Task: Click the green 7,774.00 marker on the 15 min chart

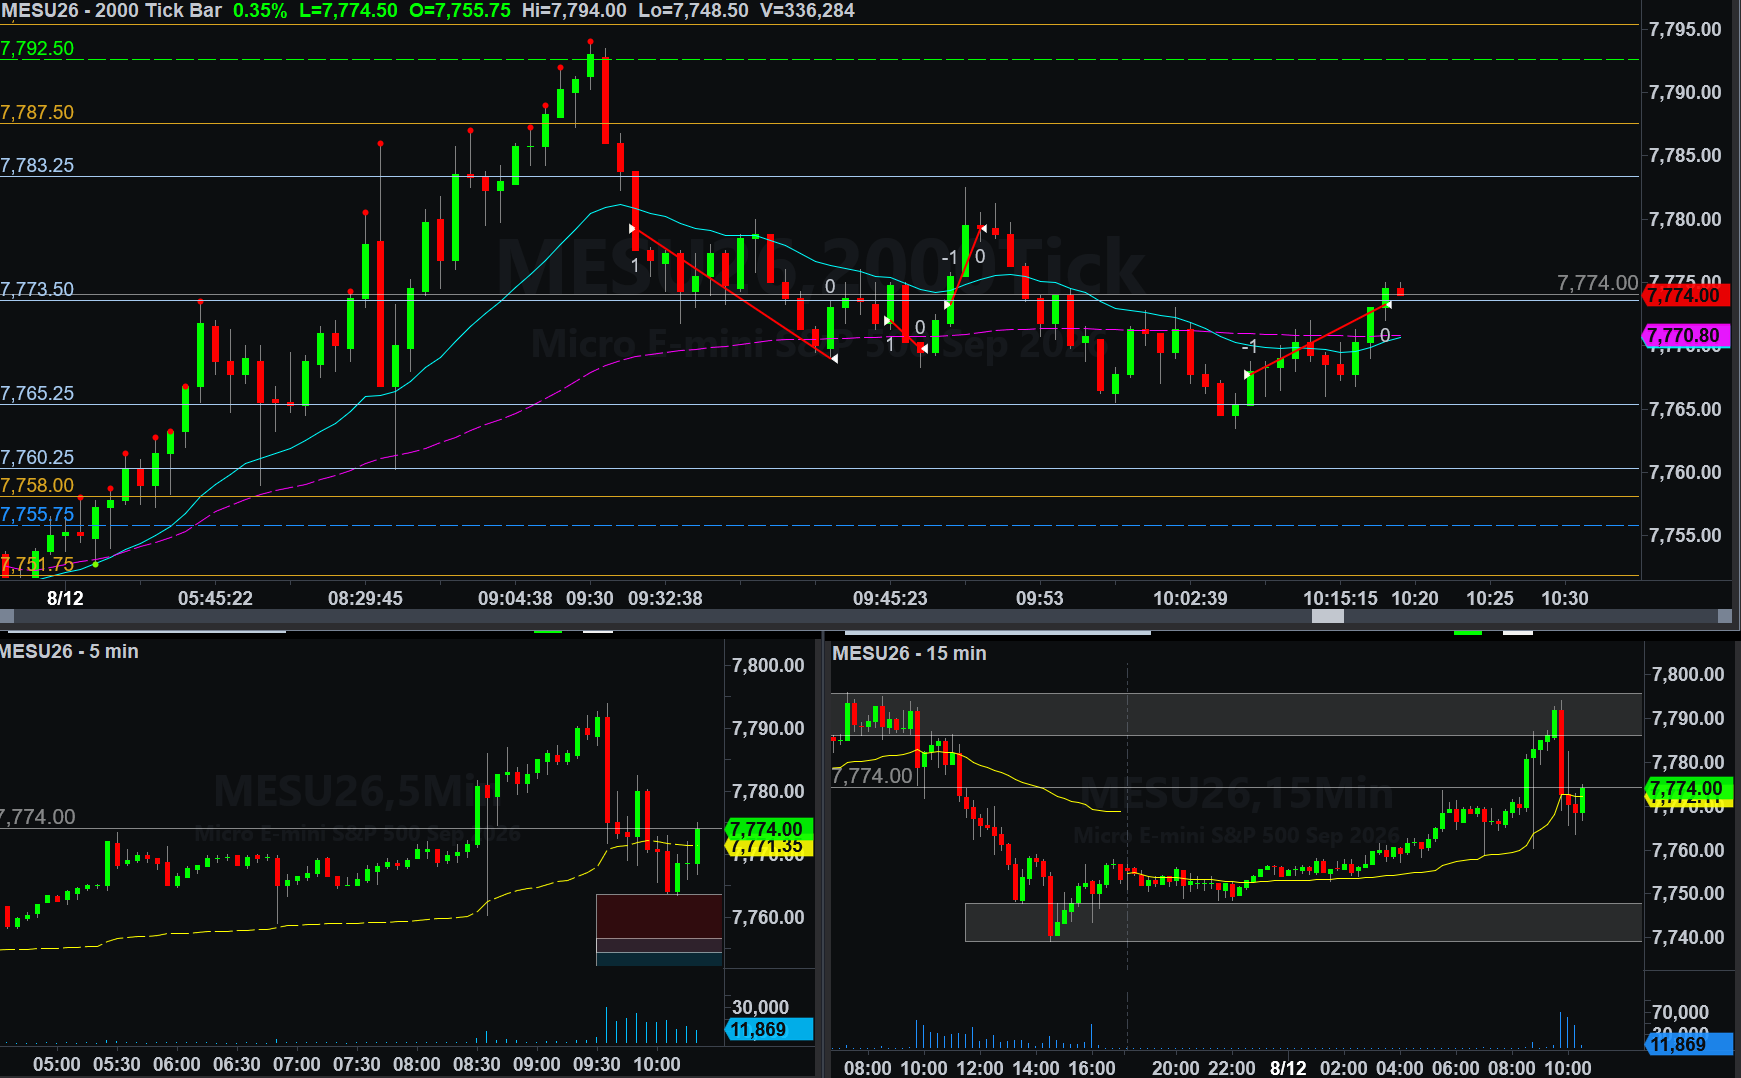Action: (1688, 789)
